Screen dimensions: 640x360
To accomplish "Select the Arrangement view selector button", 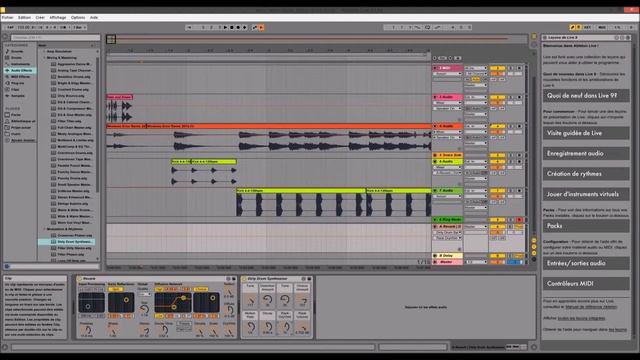I will pos(534,36).
